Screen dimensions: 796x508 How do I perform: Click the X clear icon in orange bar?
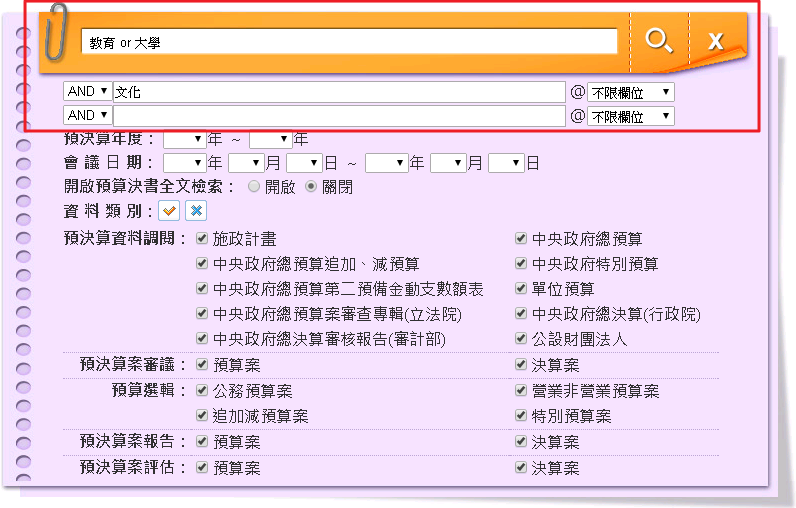(715, 41)
